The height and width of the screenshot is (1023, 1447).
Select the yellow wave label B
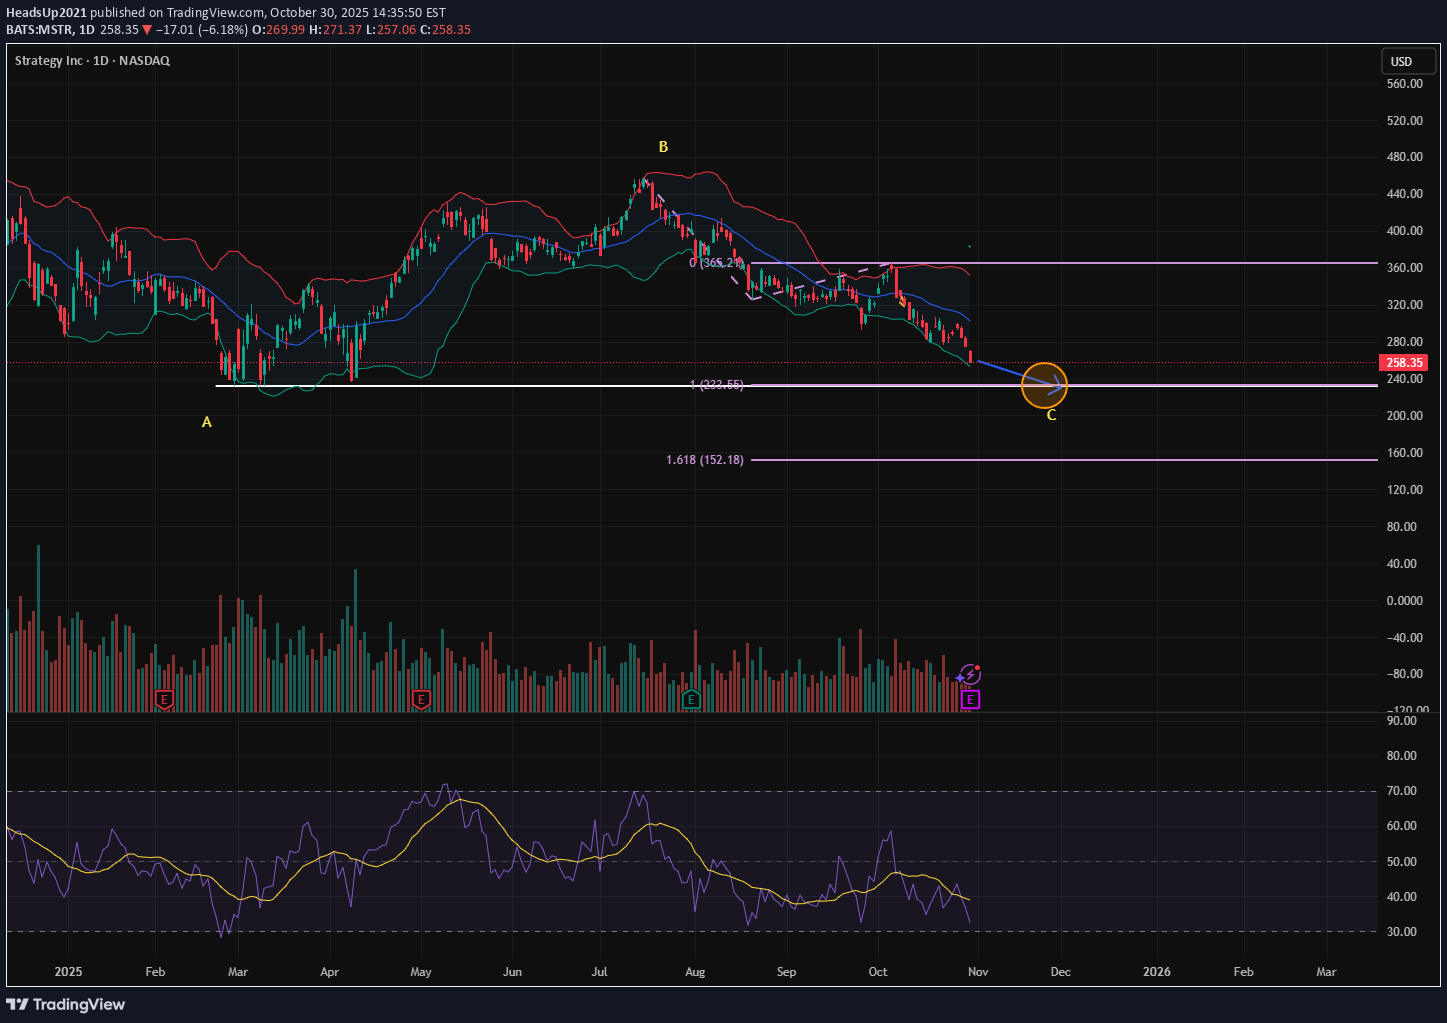coord(663,147)
